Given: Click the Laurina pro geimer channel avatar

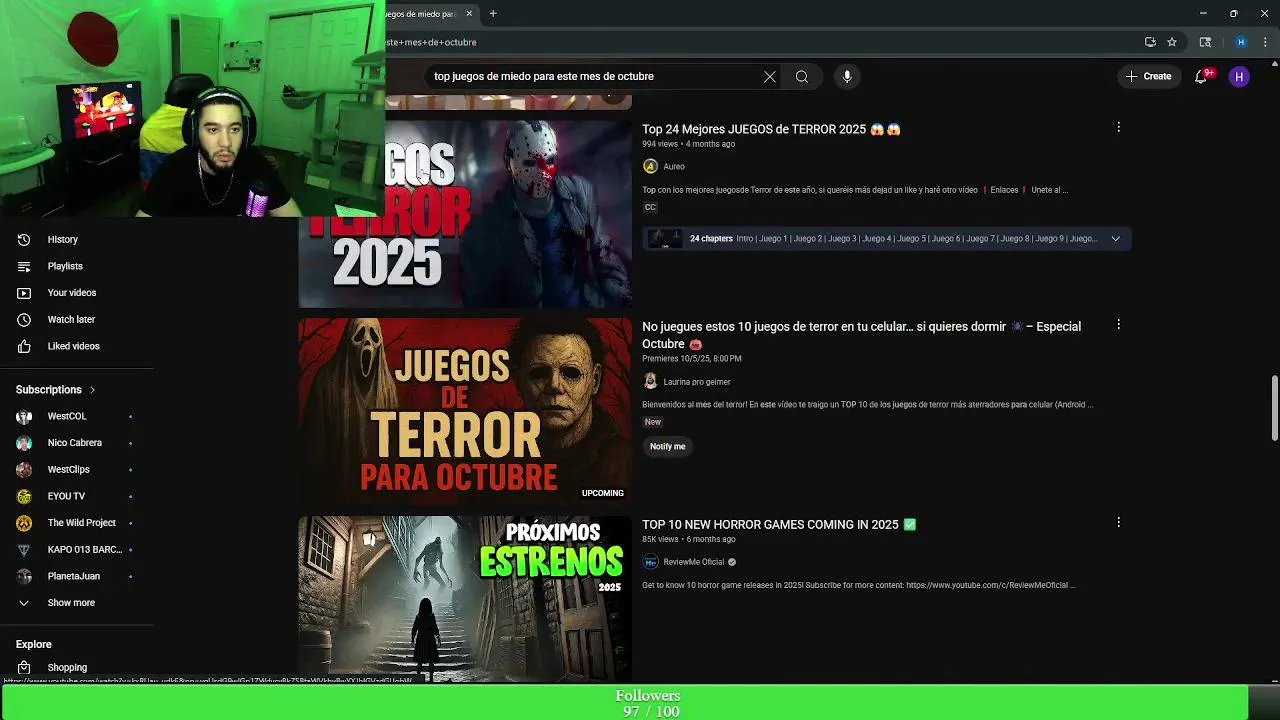Looking at the screenshot, I should coord(650,381).
